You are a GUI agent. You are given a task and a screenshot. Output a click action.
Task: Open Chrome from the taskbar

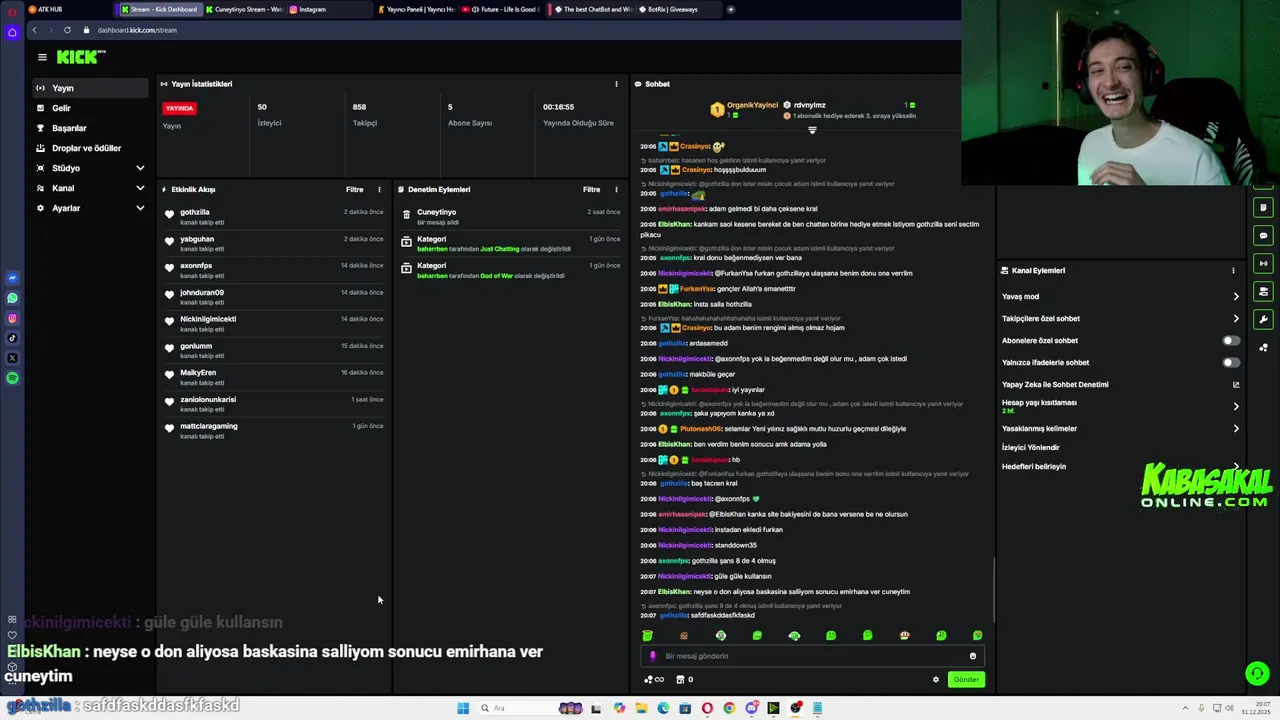729,708
